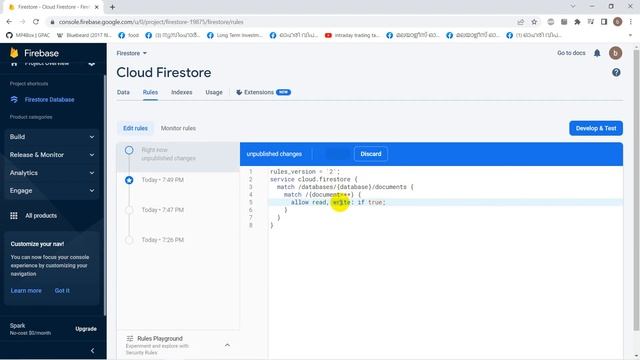Open the Bluebeard Wikipedia bookmark
The height and width of the screenshot is (360, 640).
tap(84, 35)
